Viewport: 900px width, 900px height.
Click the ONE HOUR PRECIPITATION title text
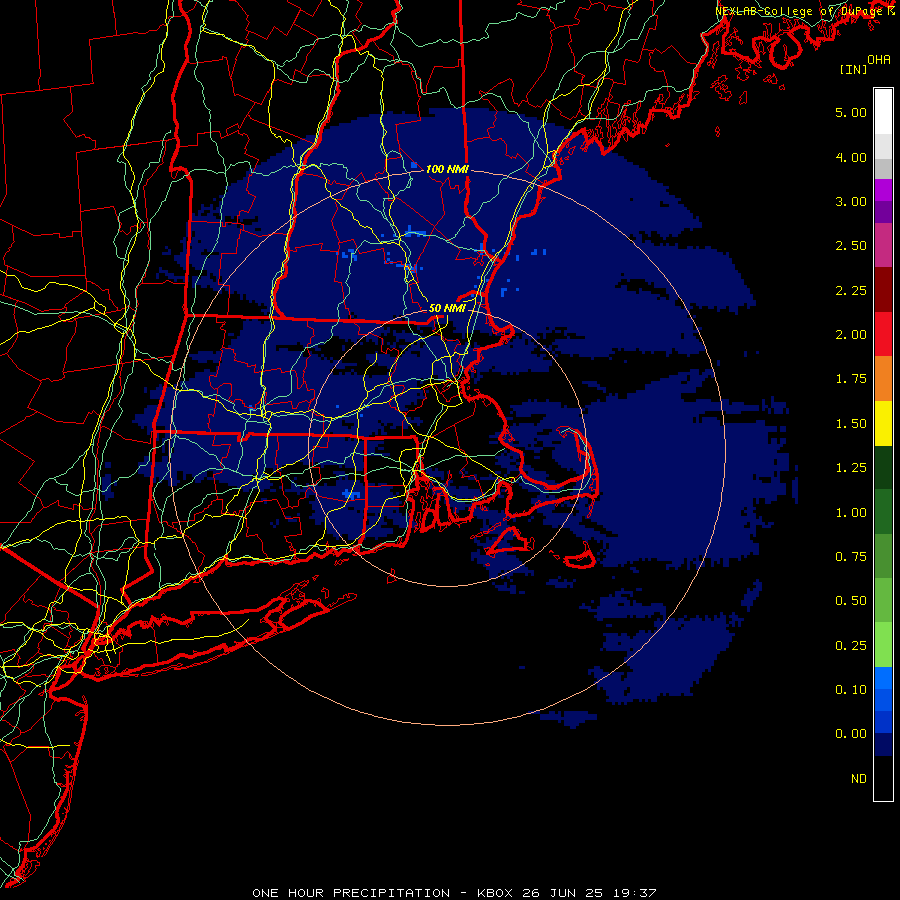tap(351, 893)
